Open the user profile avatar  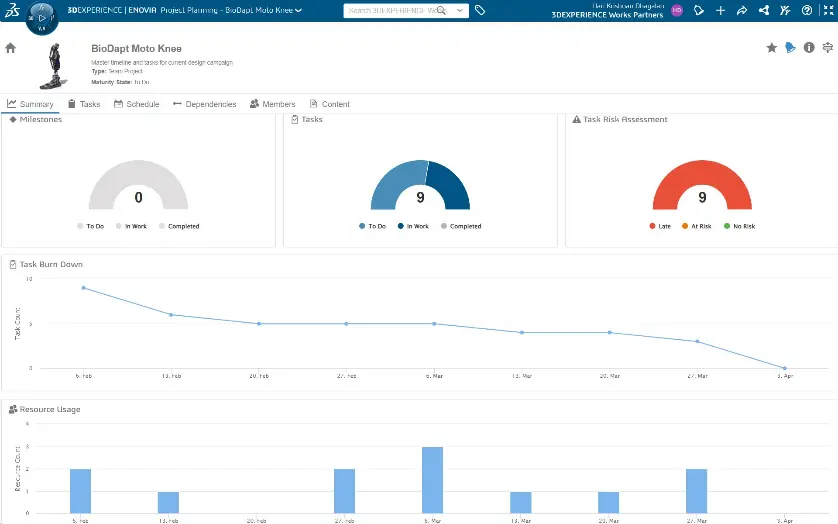tap(677, 10)
